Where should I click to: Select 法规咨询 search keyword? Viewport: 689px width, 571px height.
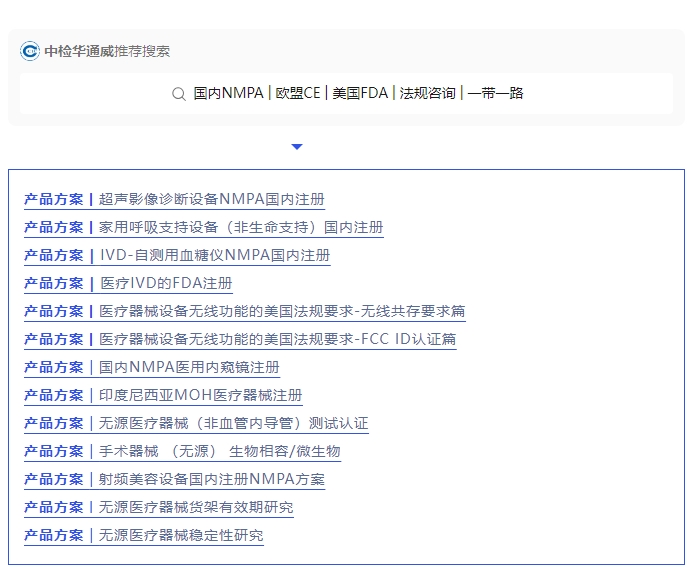pos(427,94)
